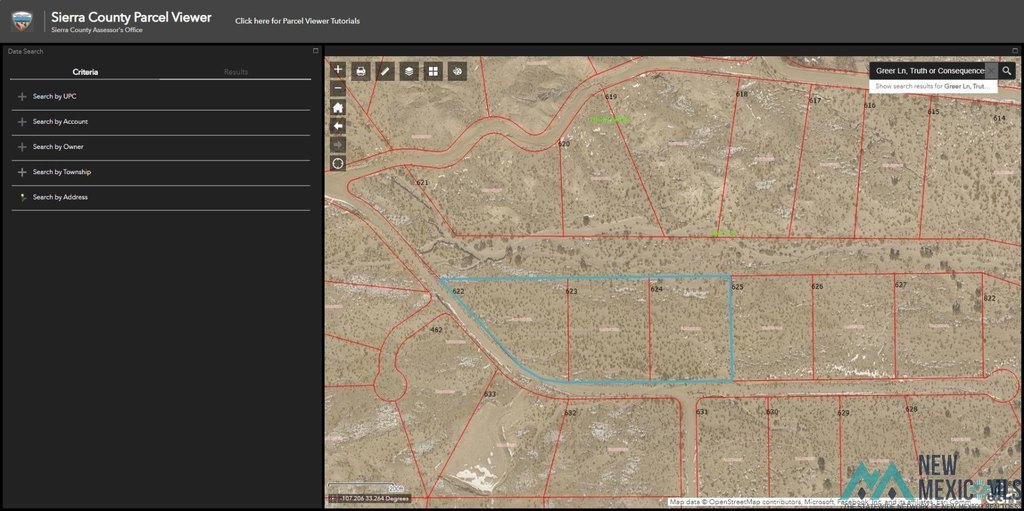Open the Parcel Viewer Tutorials link
The width and height of the screenshot is (1024, 511).
[x=297, y=21]
